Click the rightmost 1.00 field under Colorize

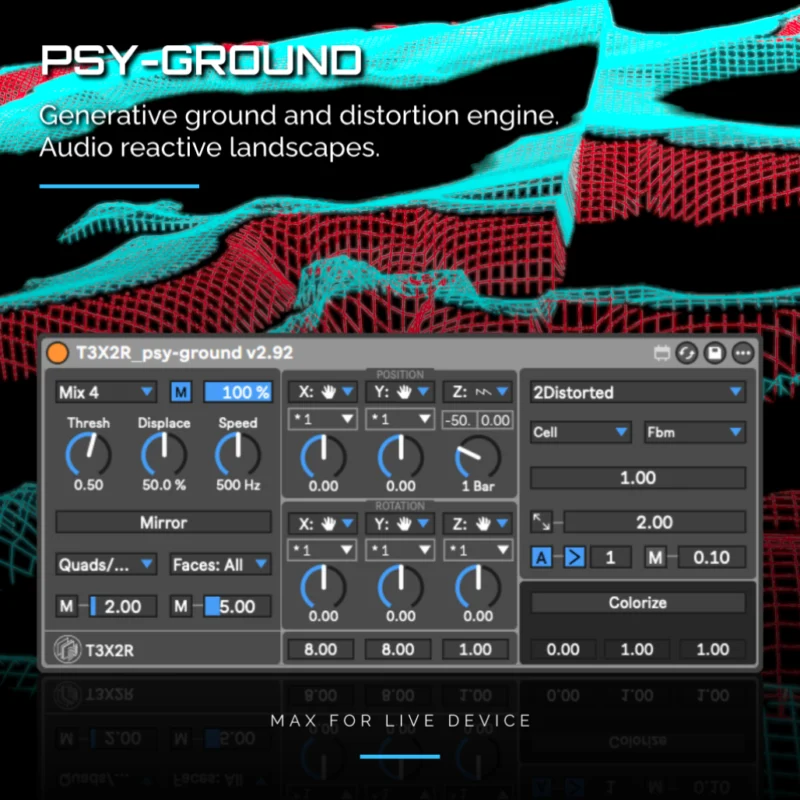point(713,649)
